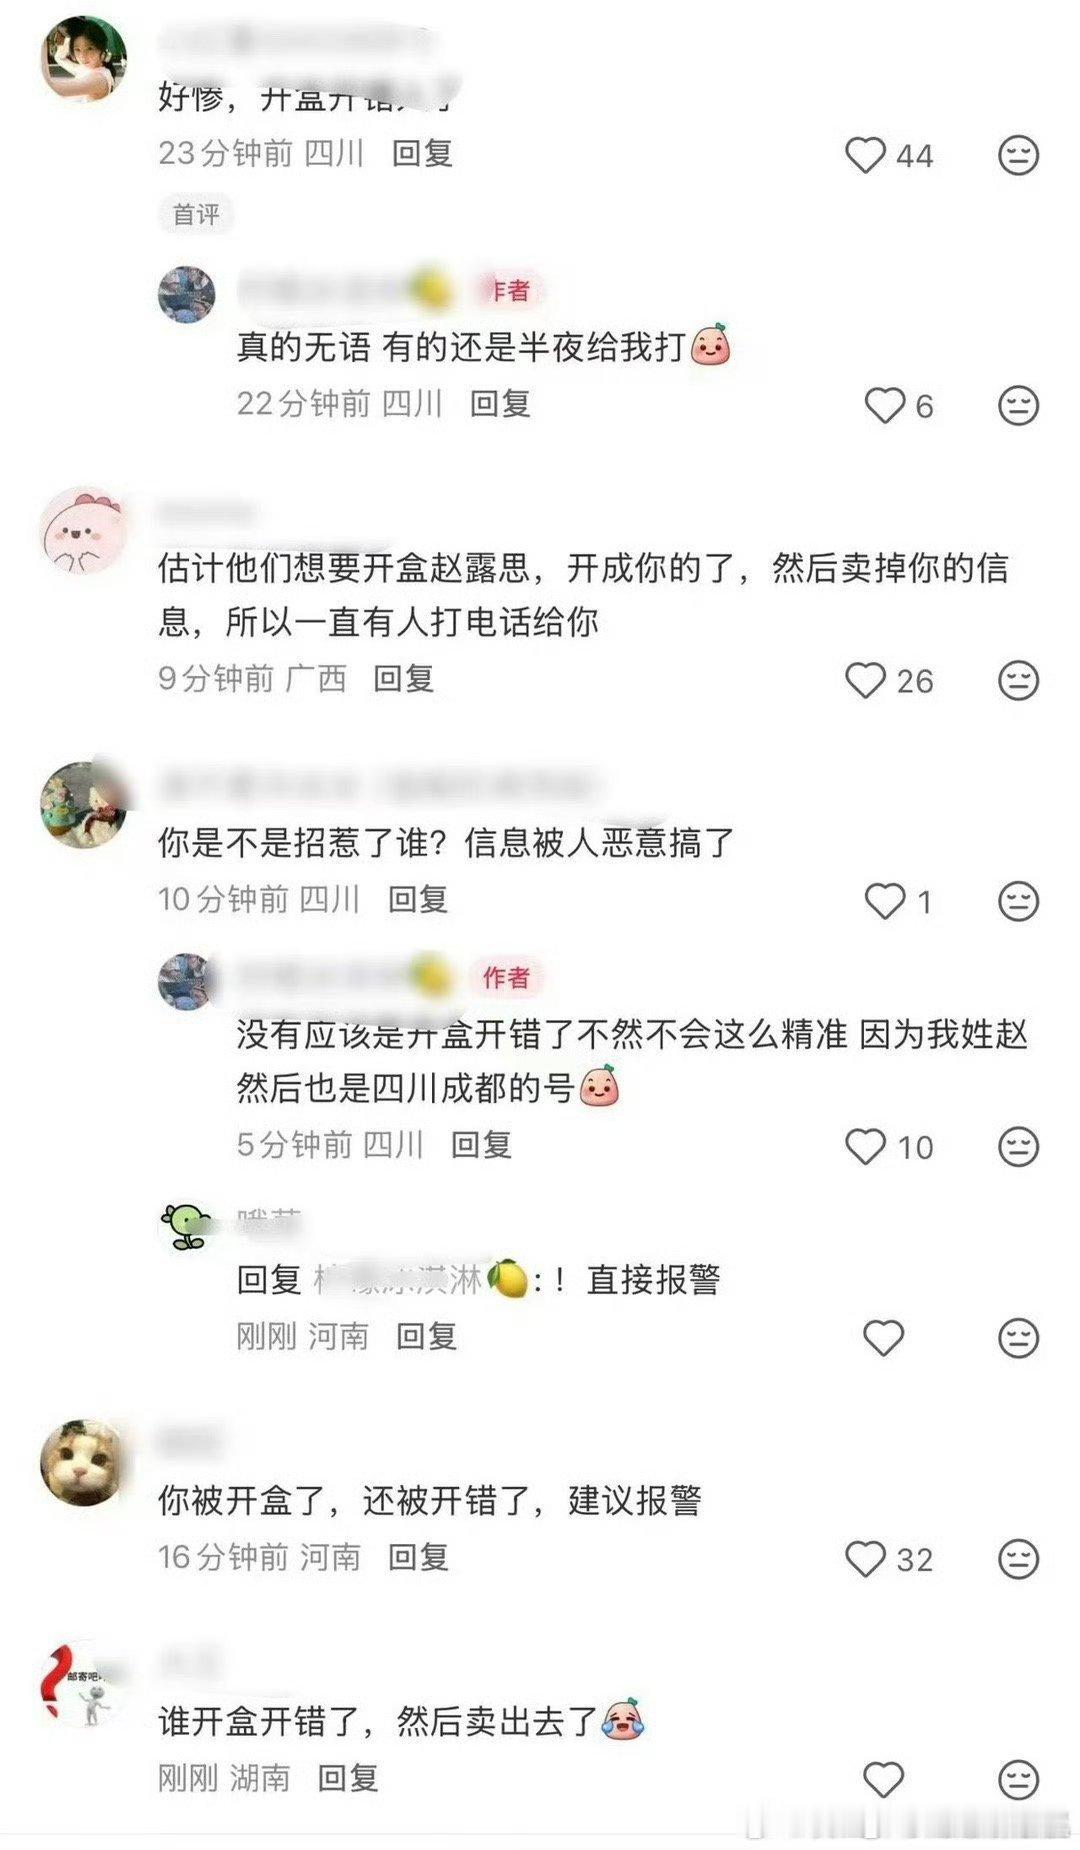Reply to the comment posted 23分钟前
This screenshot has height=1850, width=1080.
point(422,153)
